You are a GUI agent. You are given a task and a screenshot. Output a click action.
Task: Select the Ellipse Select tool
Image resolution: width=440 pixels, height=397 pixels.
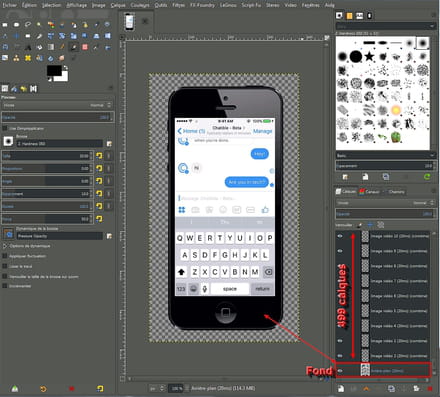coord(16,25)
